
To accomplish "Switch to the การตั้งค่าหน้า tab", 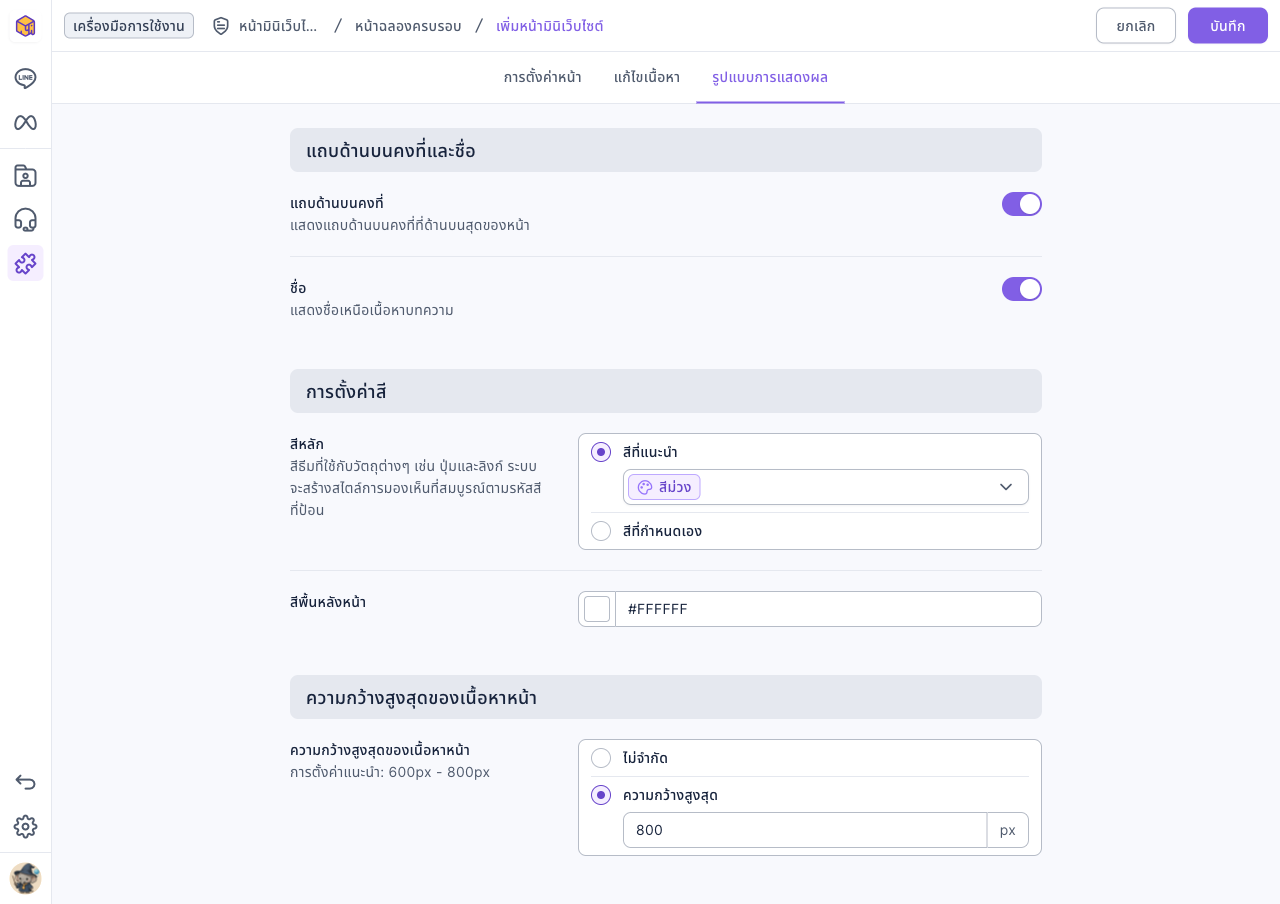I will [542, 77].
